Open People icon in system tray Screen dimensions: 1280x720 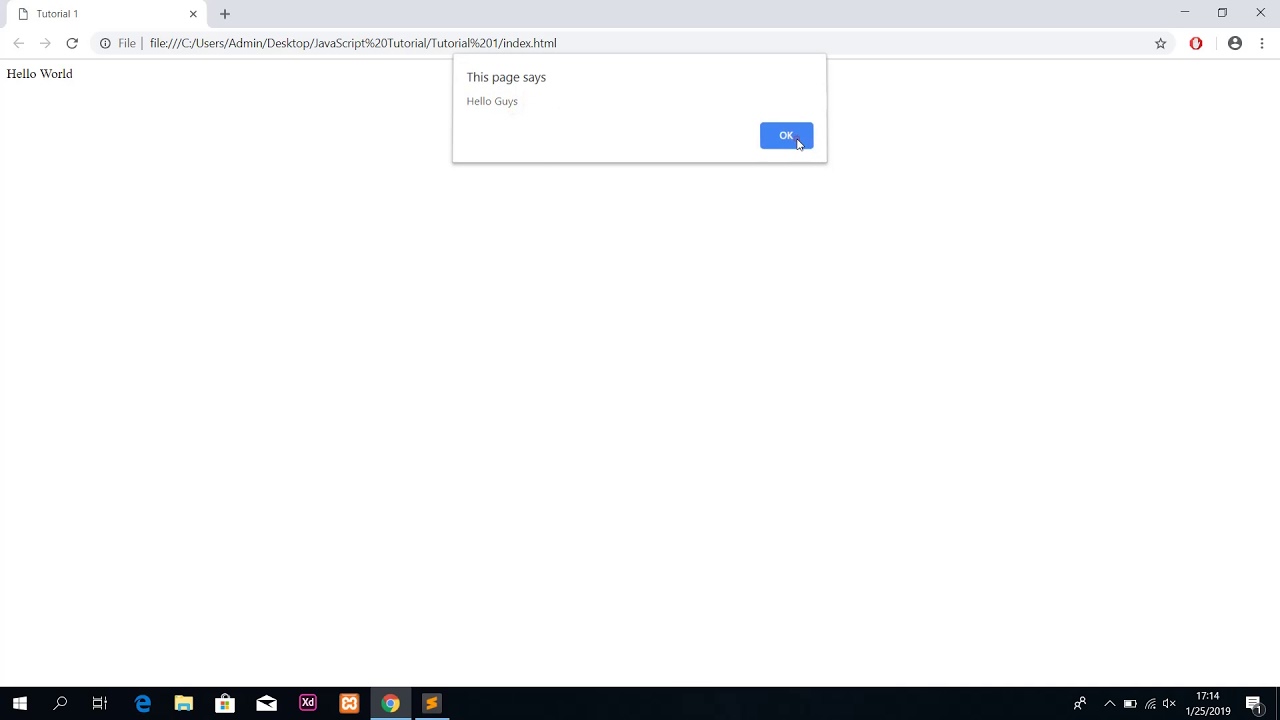[1080, 704]
